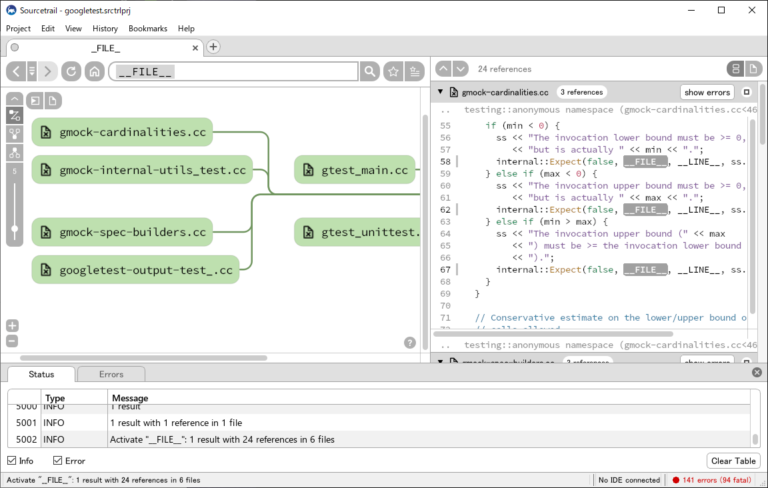Viewport: 768px width, 488px height.
Task: Click the graph depth slider handle
Action: pos(14,228)
